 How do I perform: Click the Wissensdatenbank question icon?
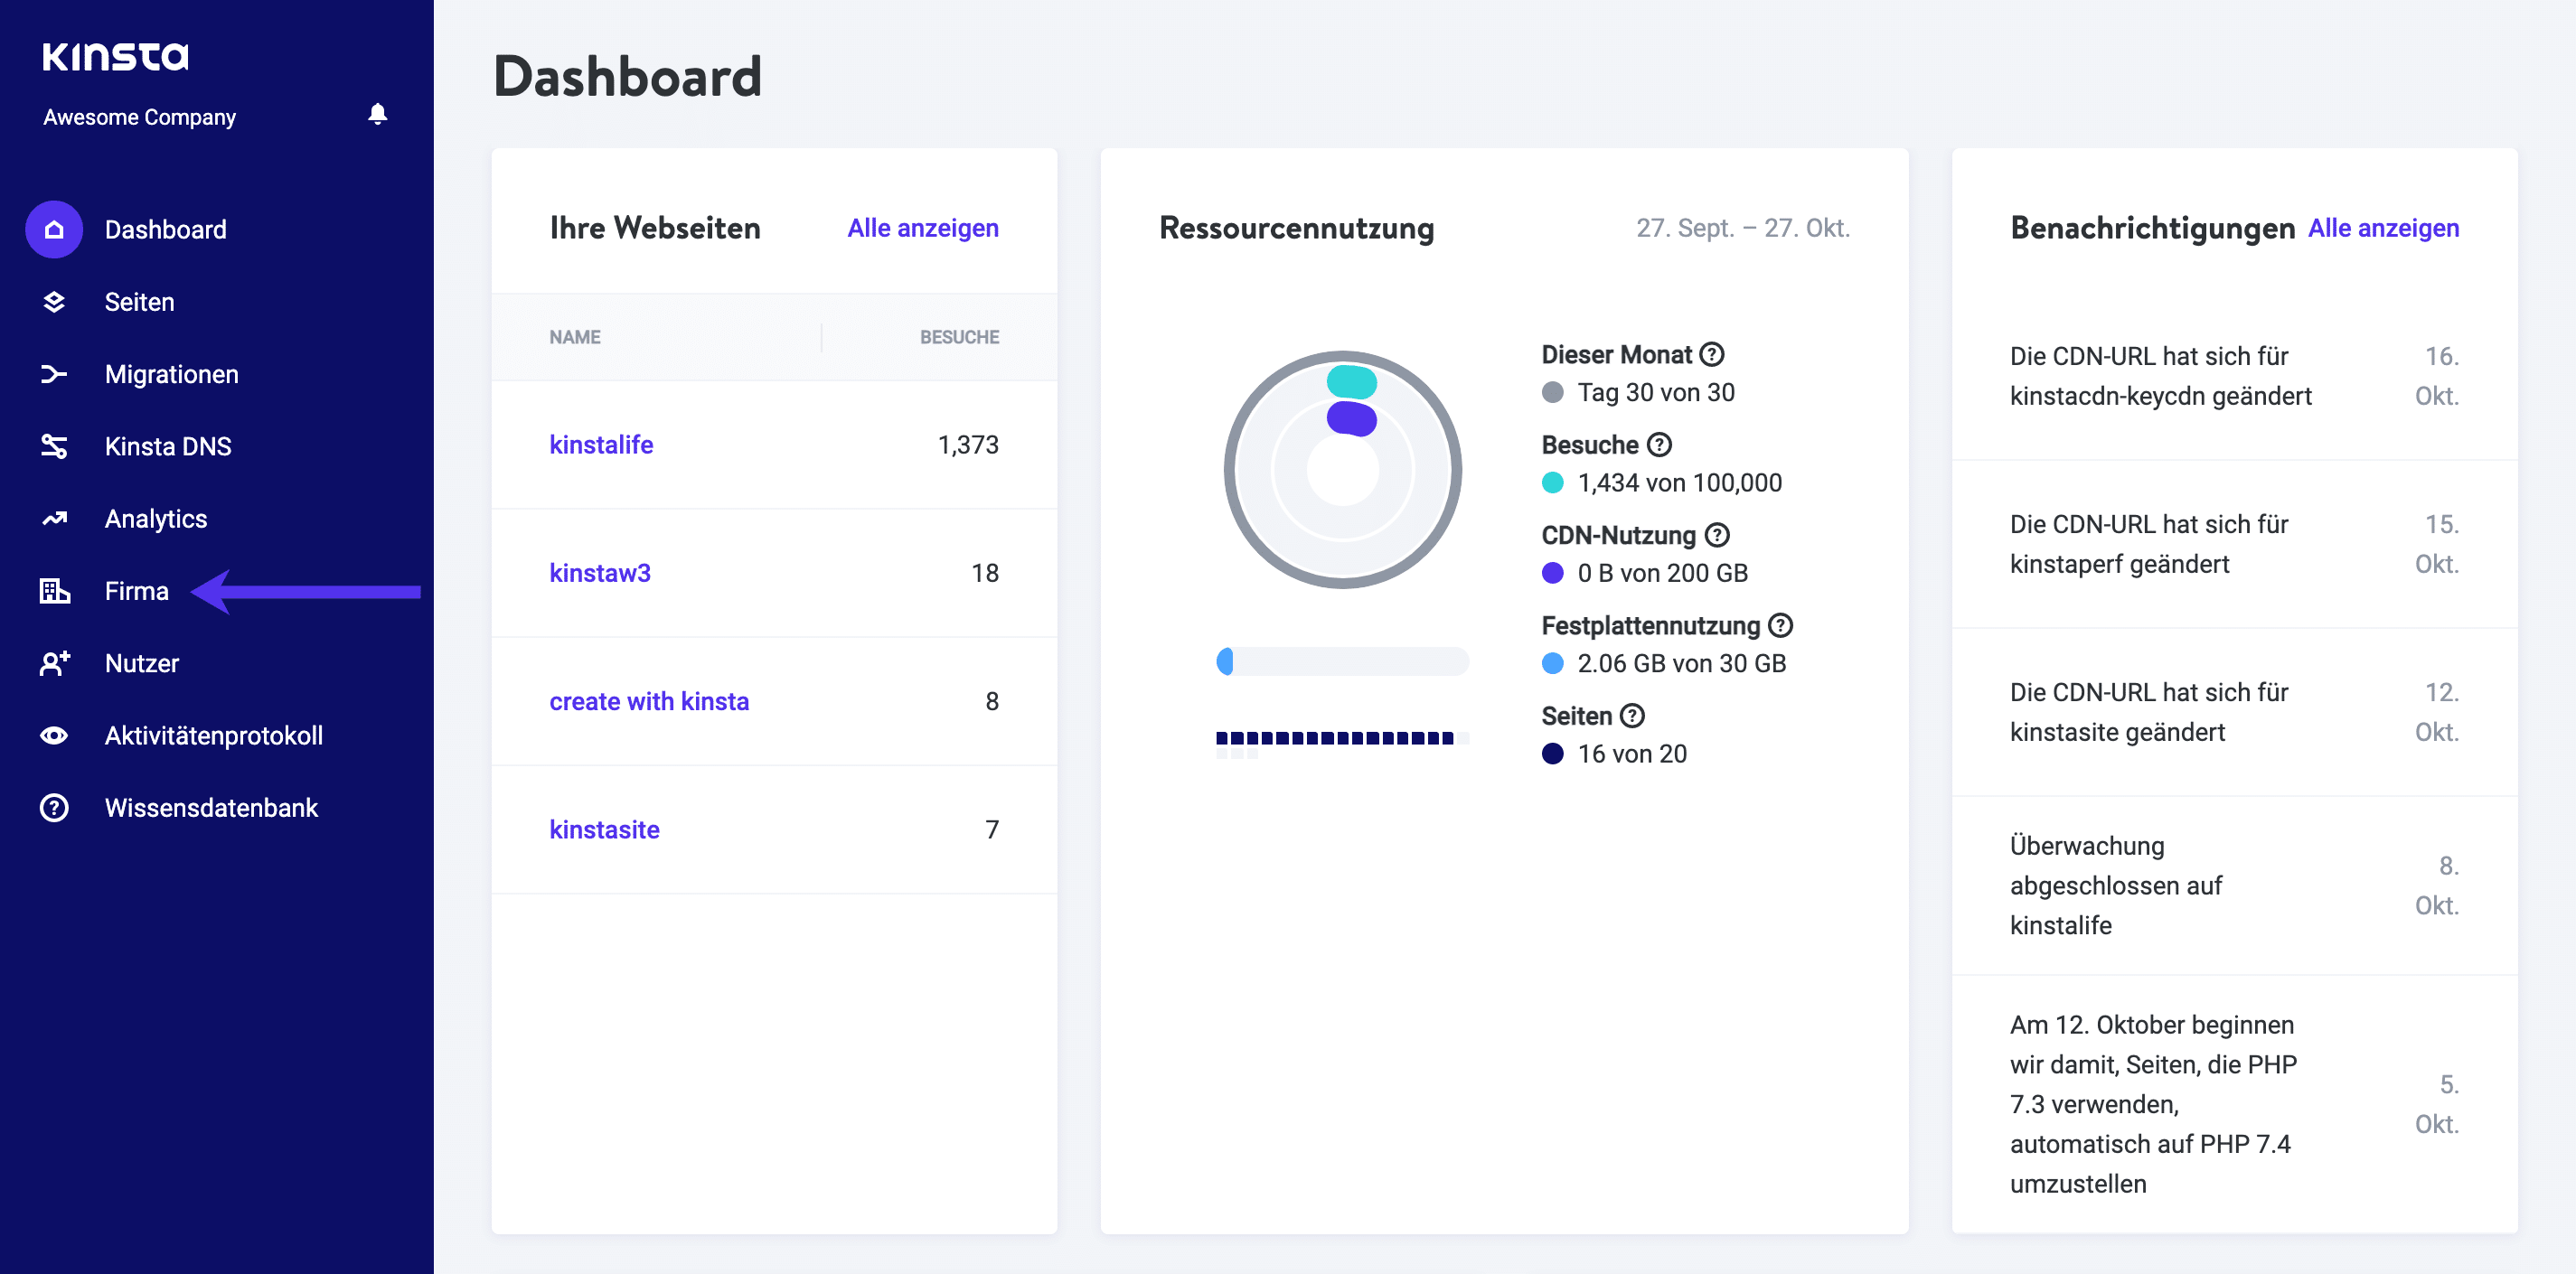[54, 808]
